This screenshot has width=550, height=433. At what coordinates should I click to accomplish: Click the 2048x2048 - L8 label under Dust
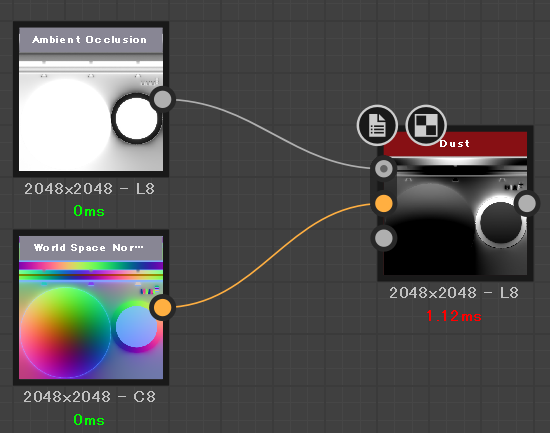(x=454, y=293)
